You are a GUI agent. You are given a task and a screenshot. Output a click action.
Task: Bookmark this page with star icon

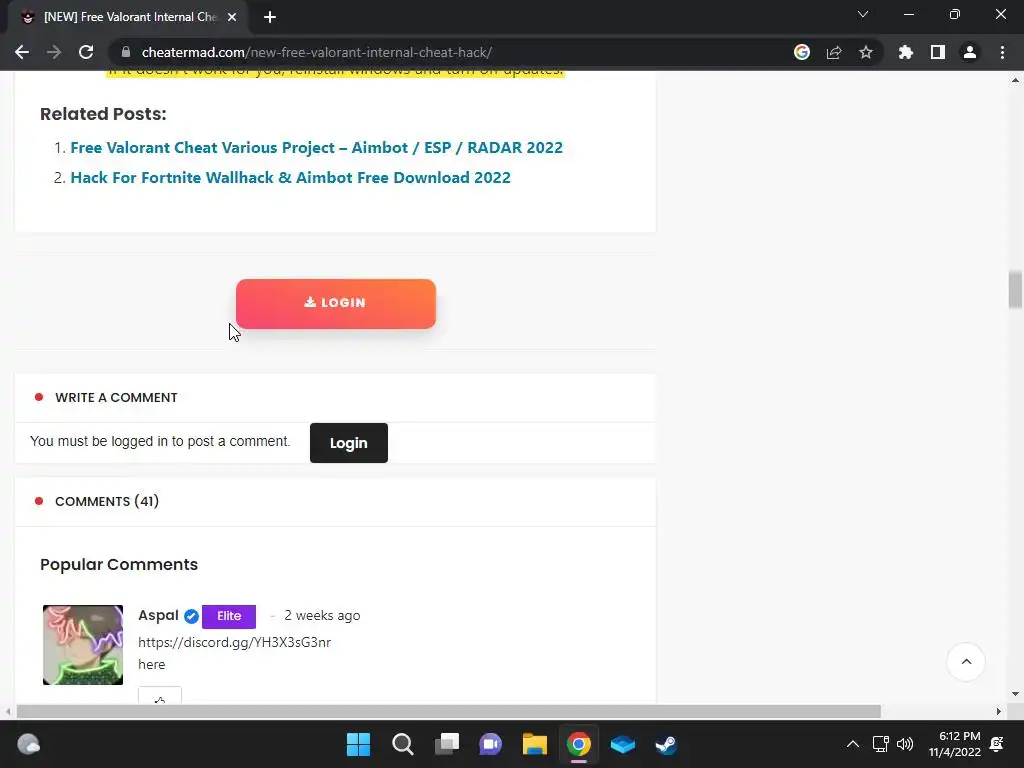coord(866,52)
